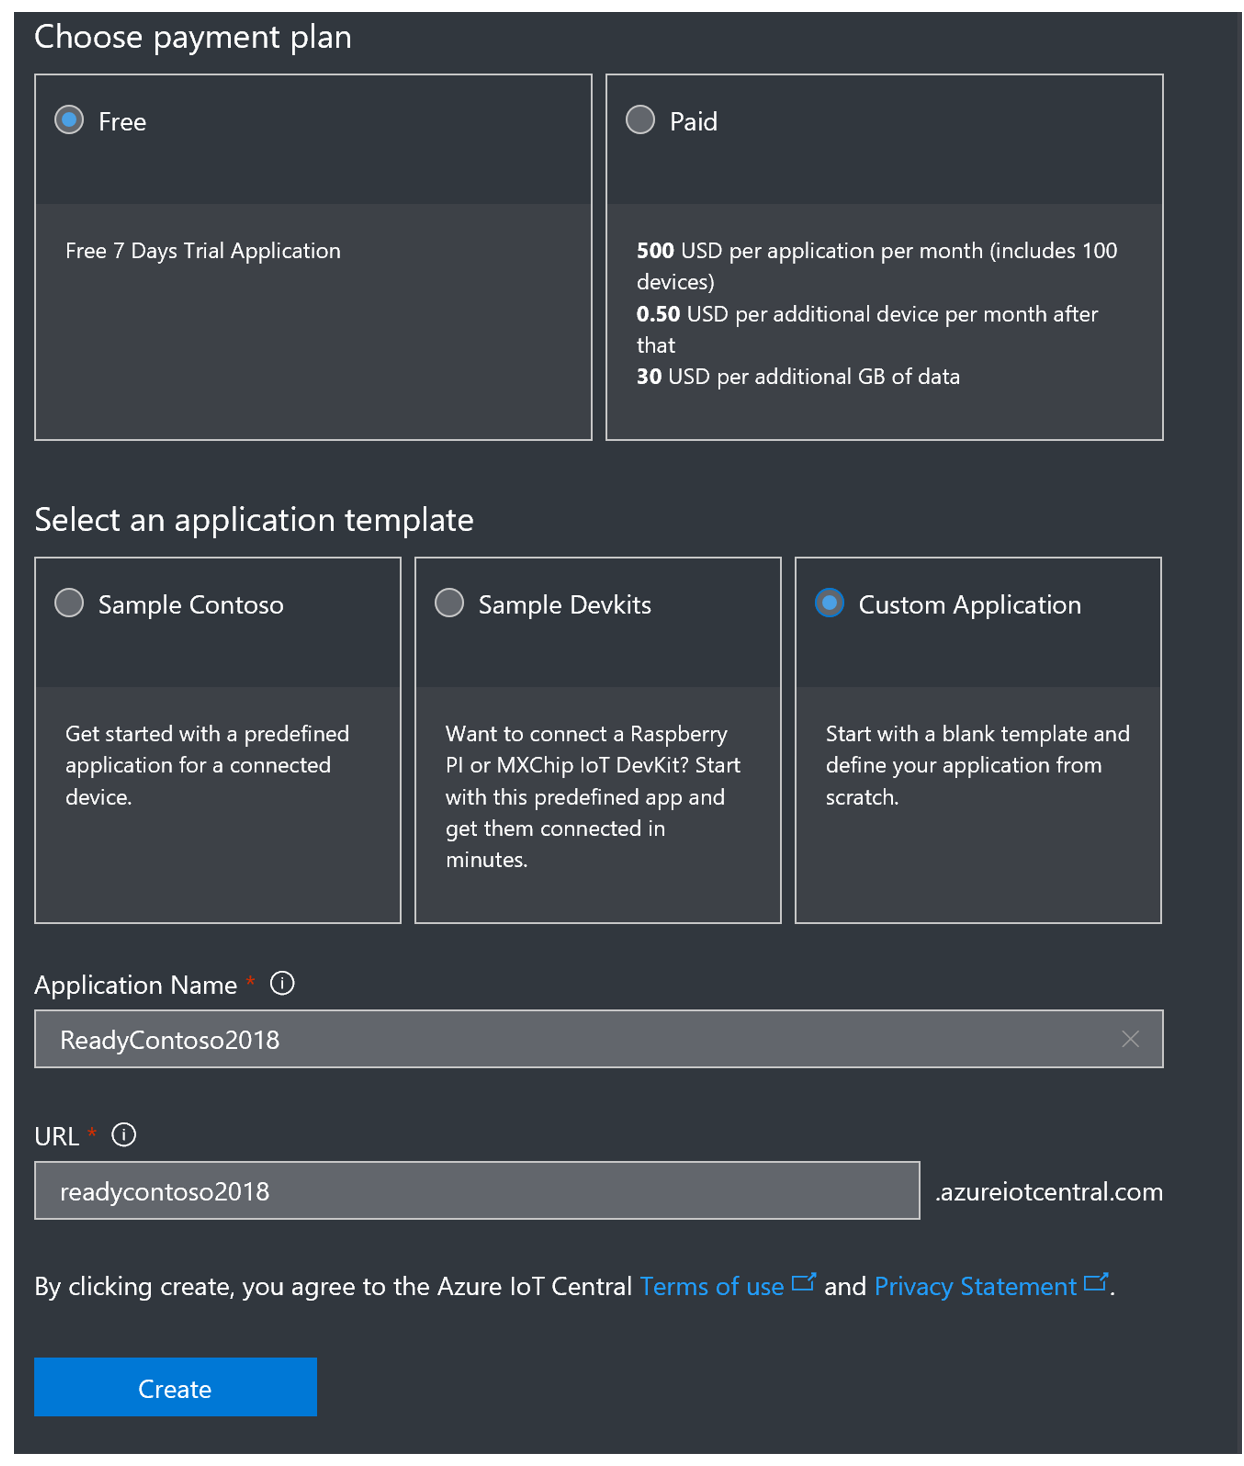The image size is (1244, 1466).
Task: Open the Privacy Statement link
Action: coord(975,1286)
